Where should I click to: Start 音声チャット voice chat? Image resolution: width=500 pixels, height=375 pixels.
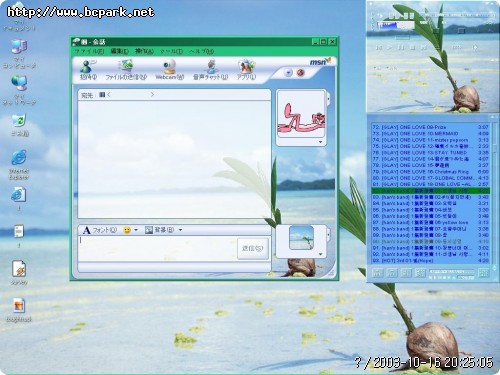(211, 69)
